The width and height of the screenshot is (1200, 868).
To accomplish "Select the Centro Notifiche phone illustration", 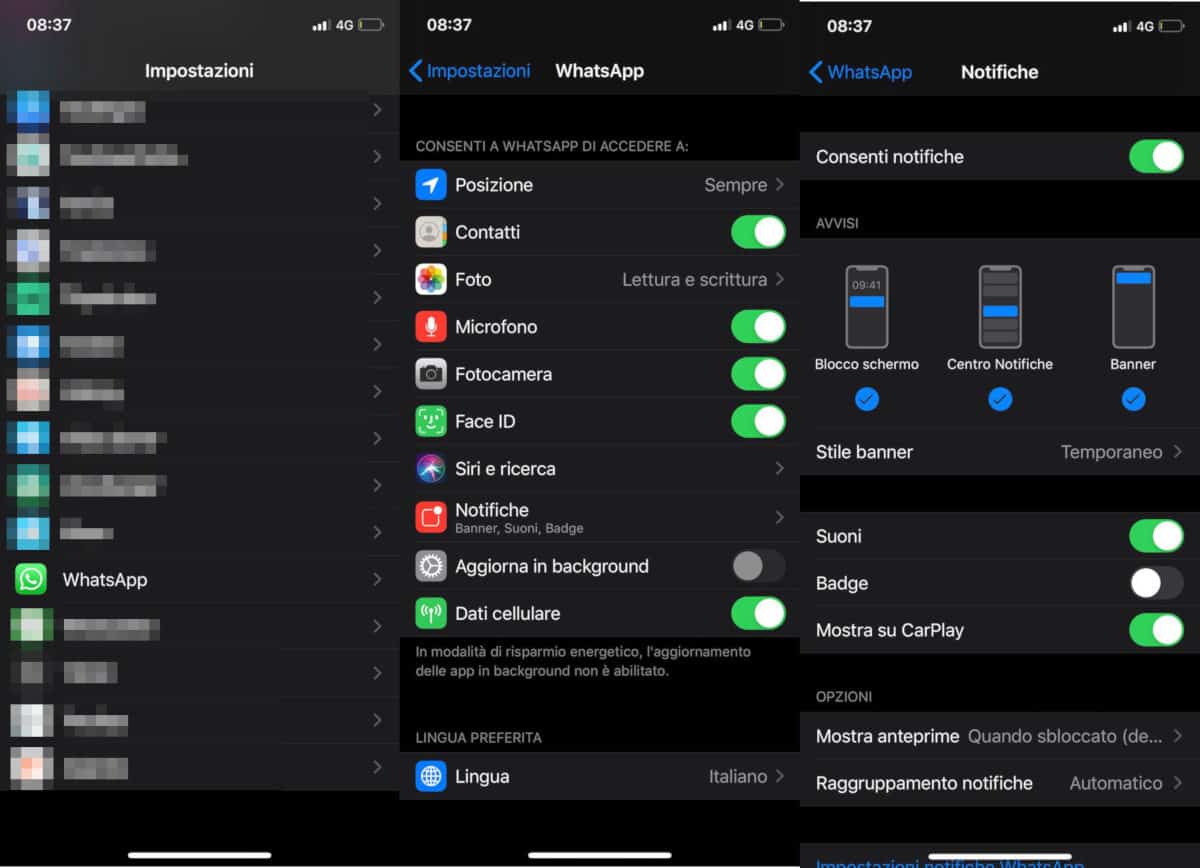I will click(1000, 306).
